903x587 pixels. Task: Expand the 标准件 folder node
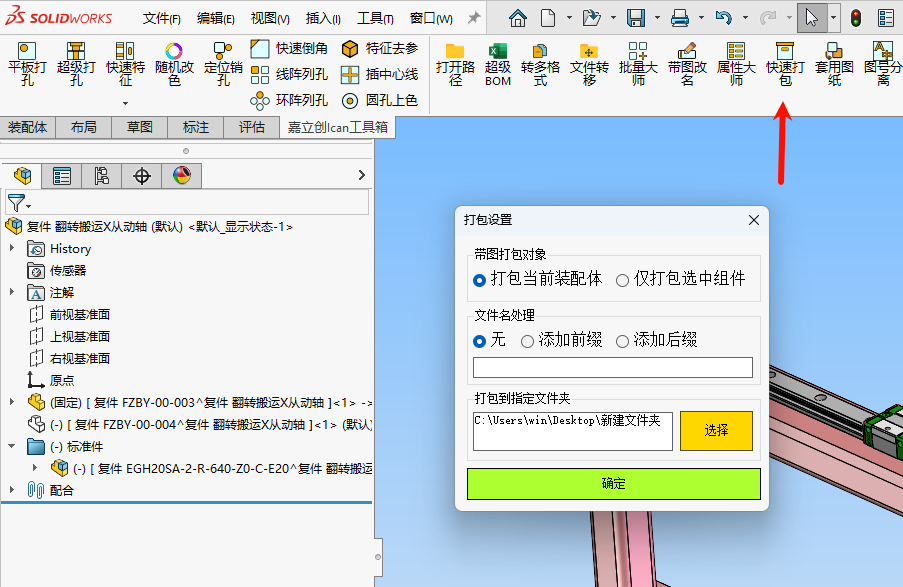[x=12, y=446]
